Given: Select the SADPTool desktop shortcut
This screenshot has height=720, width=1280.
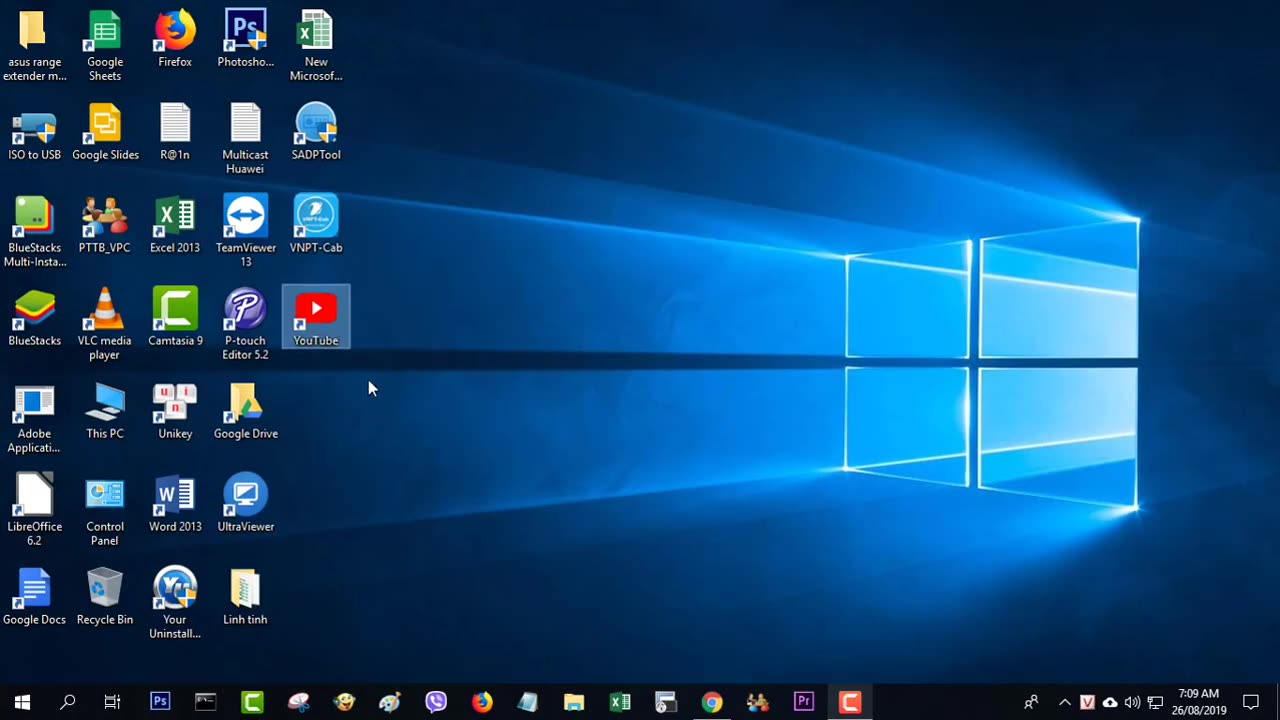Looking at the screenshot, I should click(x=316, y=133).
